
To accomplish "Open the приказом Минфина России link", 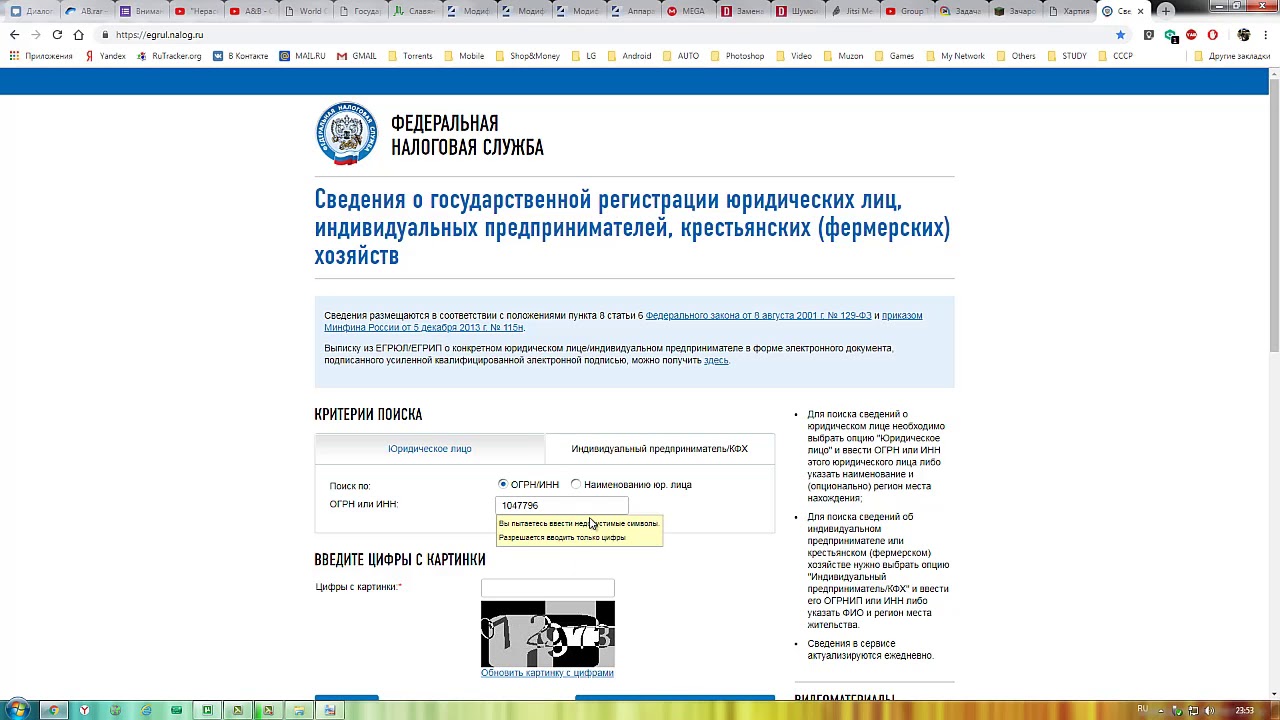I will point(623,322).
